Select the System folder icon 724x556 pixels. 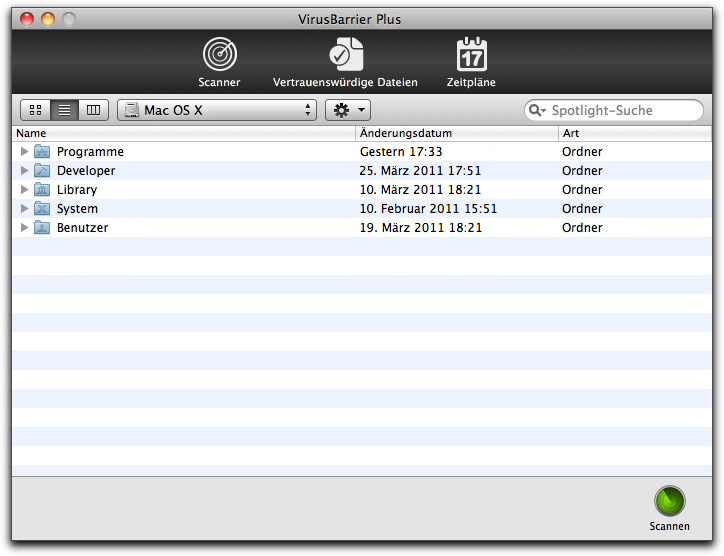[x=42, y=208]
